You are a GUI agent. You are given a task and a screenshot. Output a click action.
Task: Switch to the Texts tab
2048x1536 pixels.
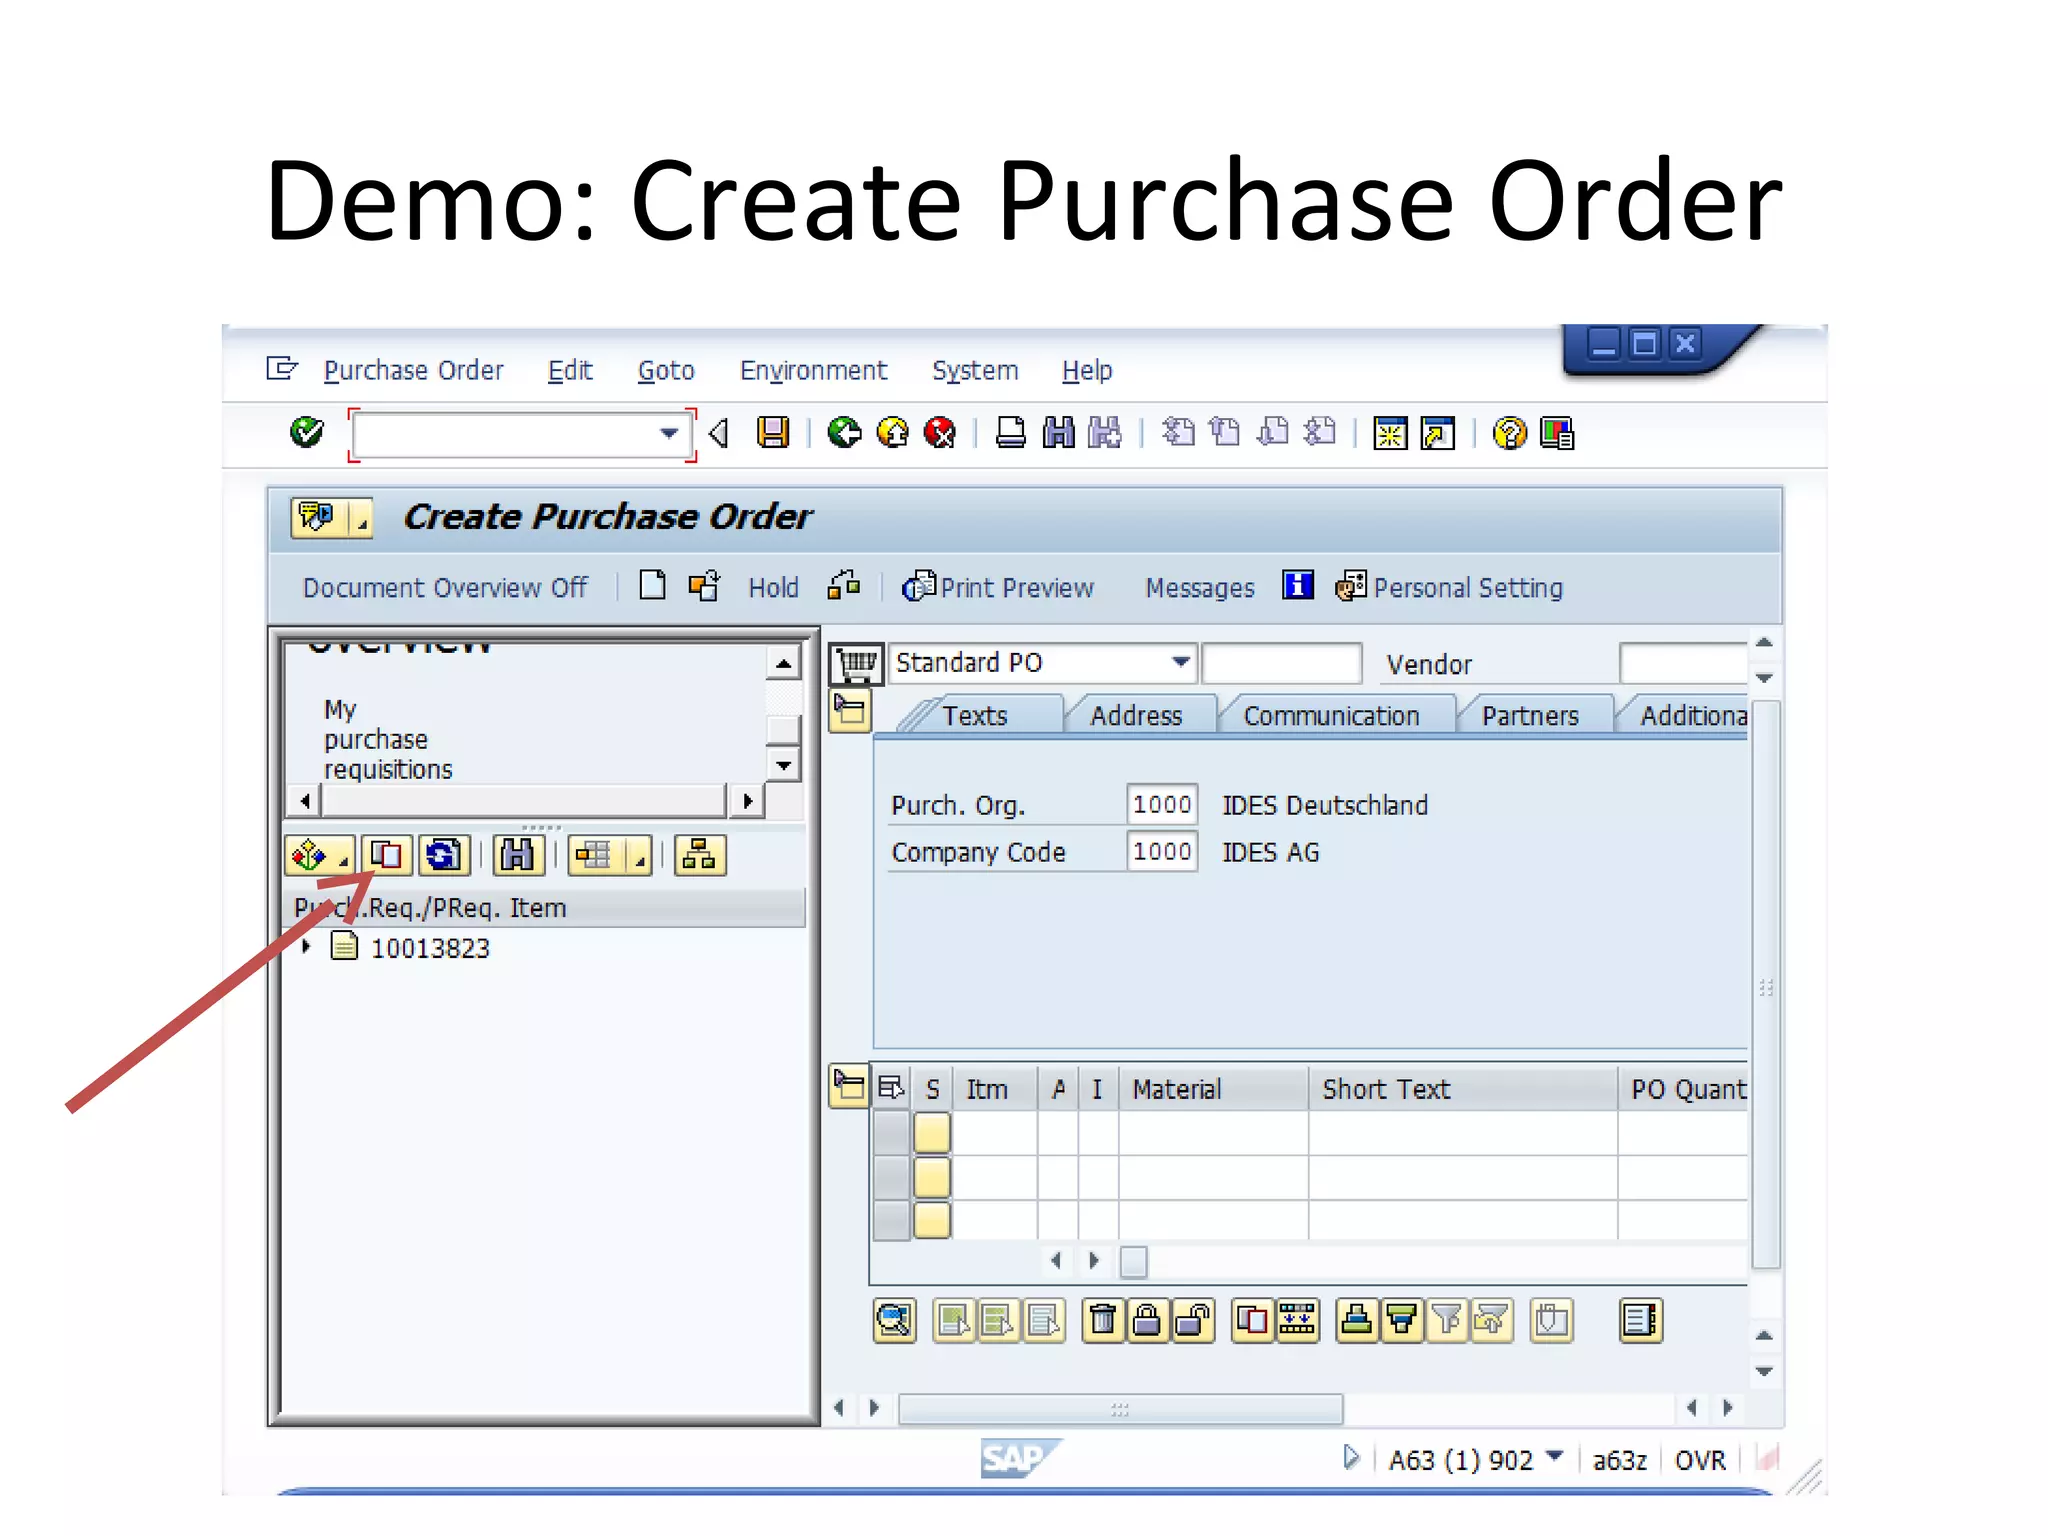pyautogui.click(x=975, y=716)
